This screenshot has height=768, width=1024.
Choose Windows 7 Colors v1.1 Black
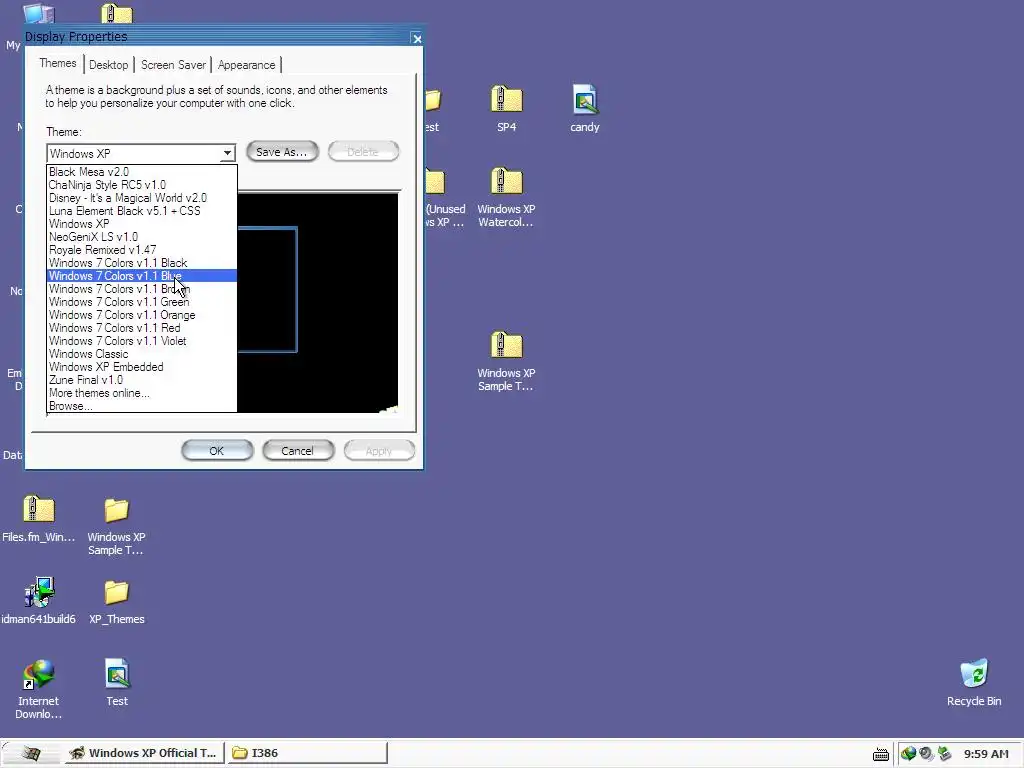click(x=142, y=263)
